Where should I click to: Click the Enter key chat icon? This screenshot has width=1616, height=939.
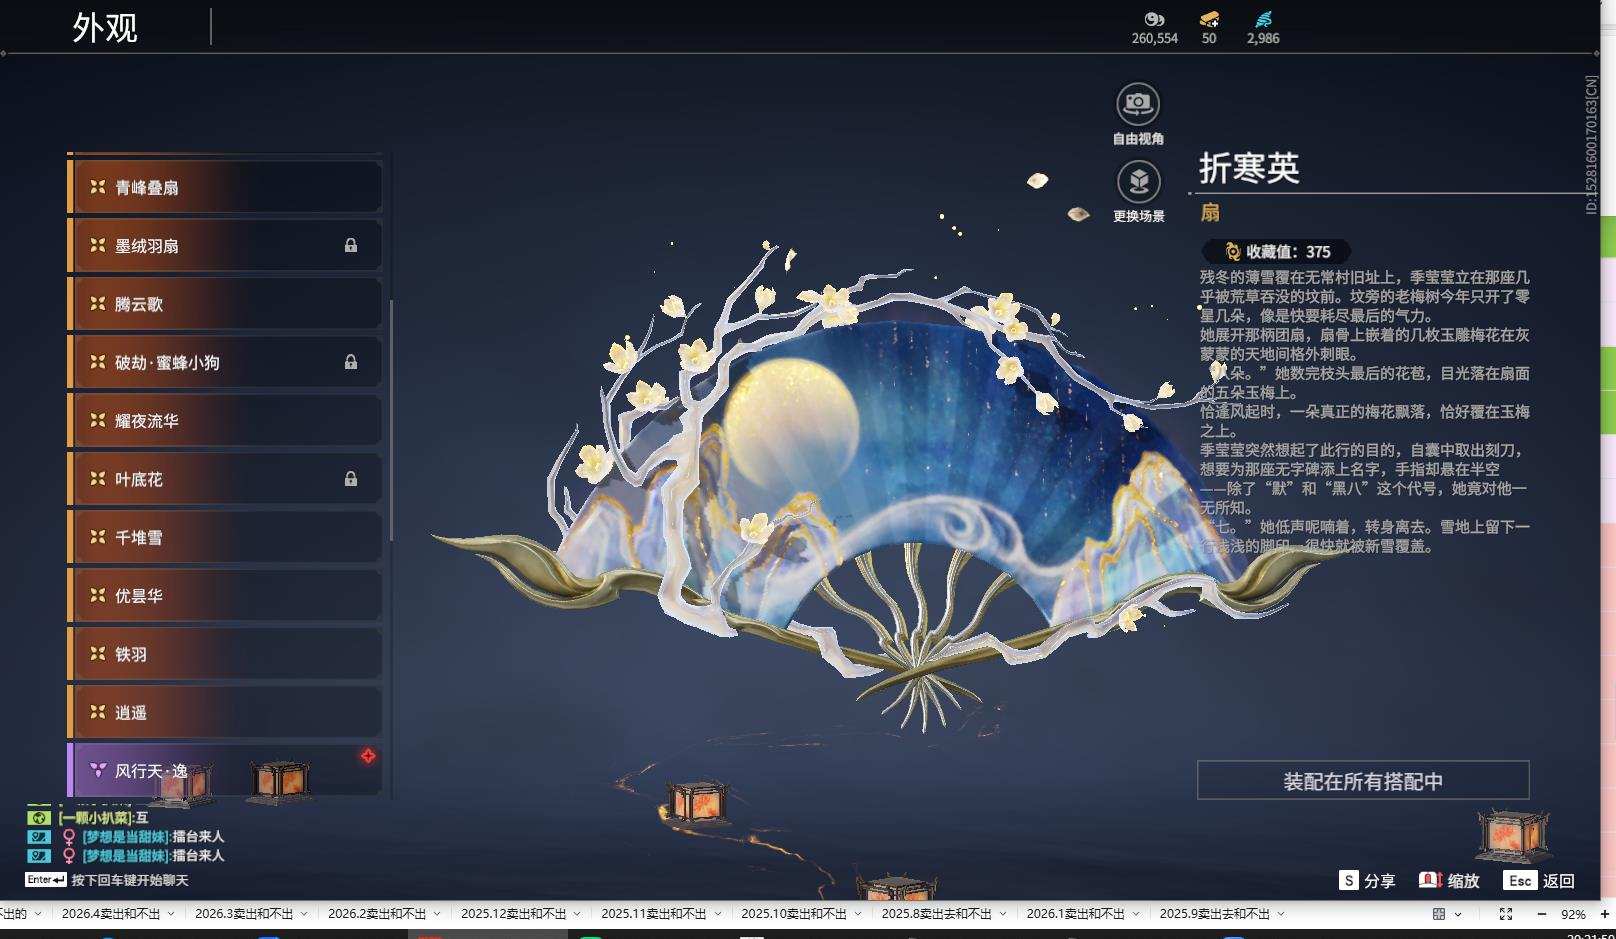click(45, 880)
